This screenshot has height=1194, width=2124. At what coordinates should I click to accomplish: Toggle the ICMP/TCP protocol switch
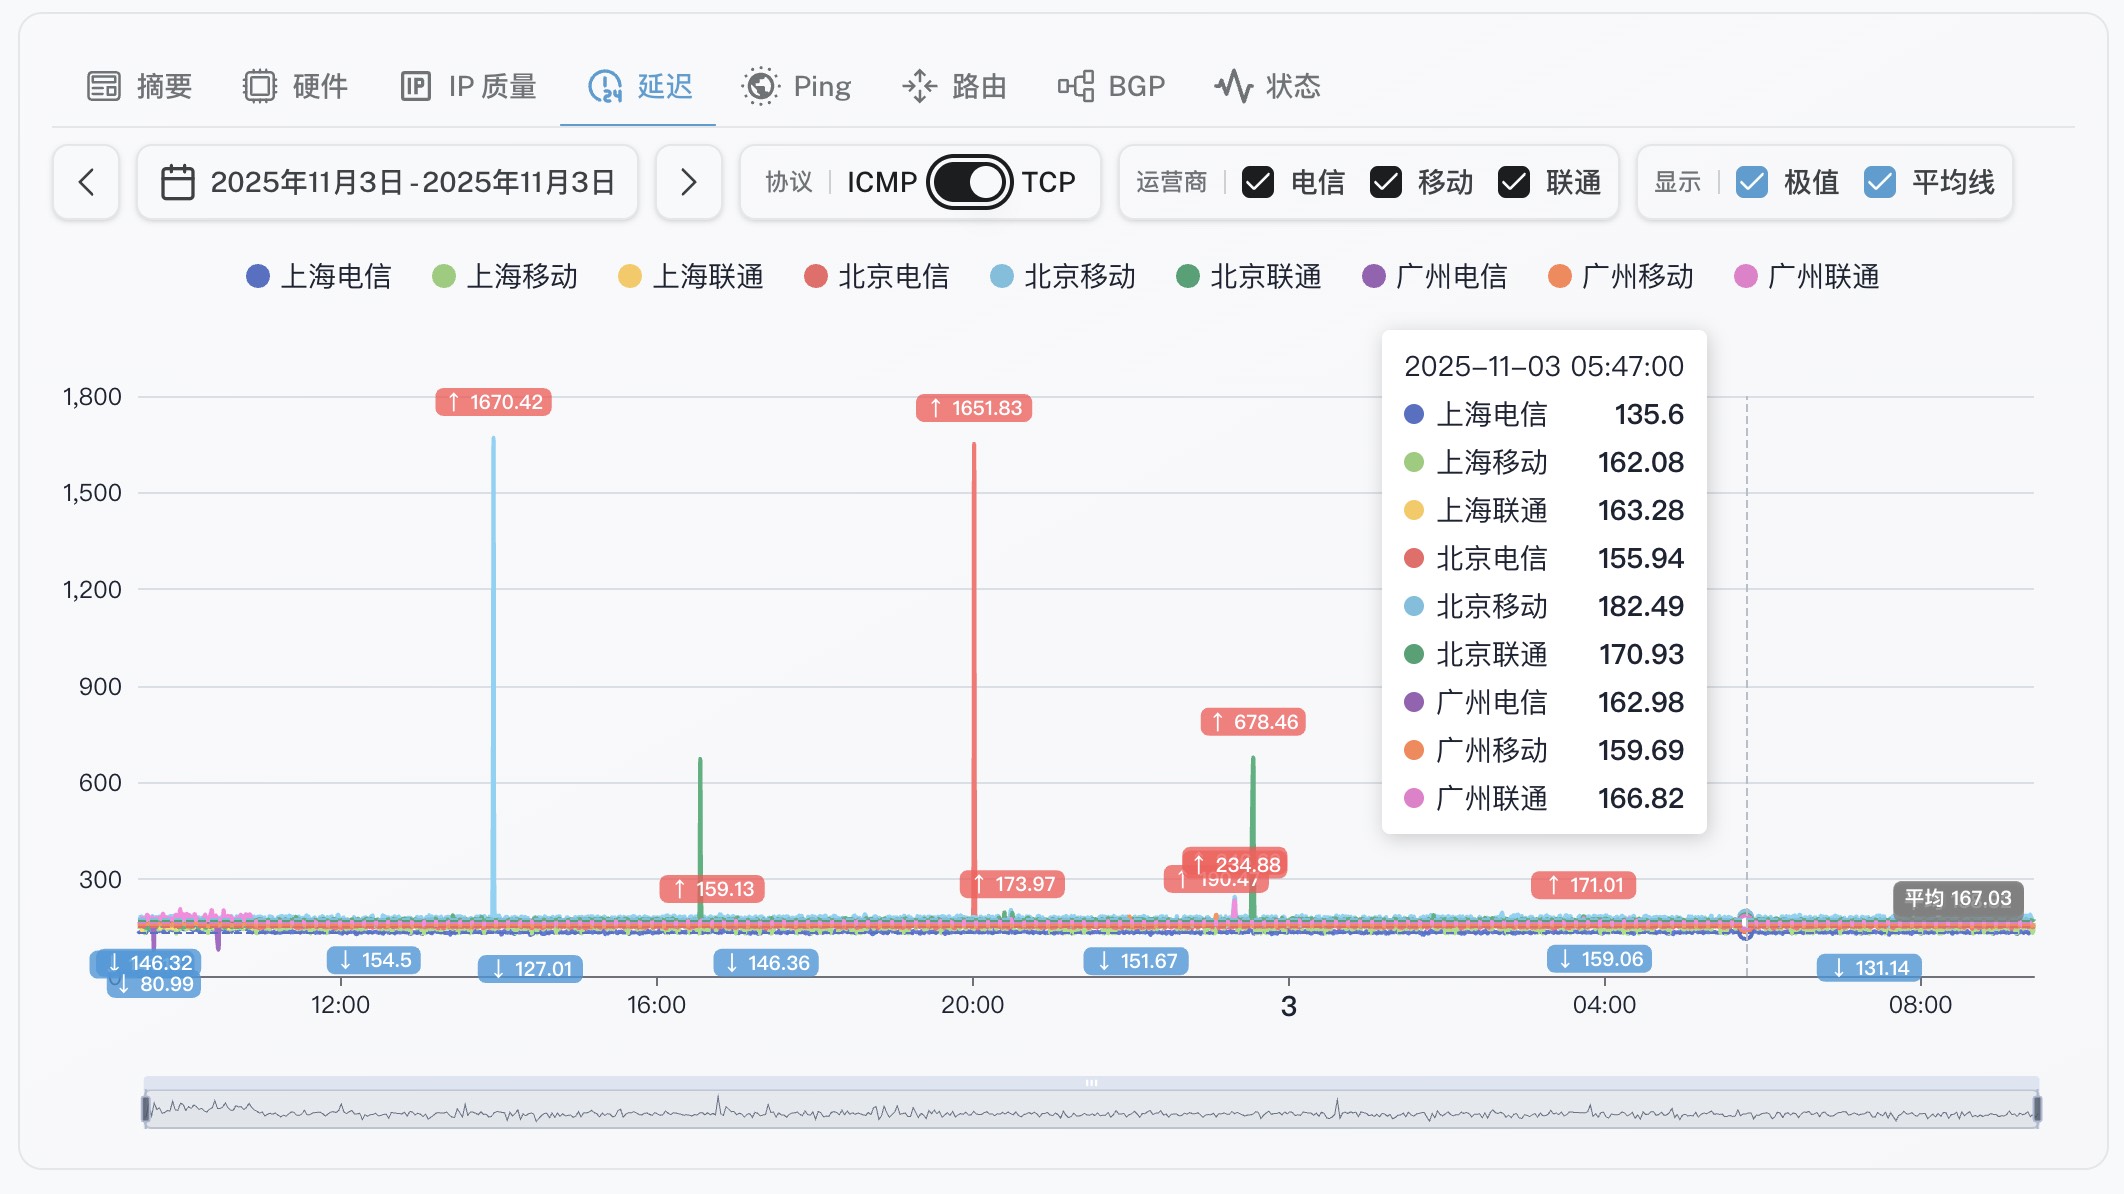pyautogui.click(x=969, y=182)
